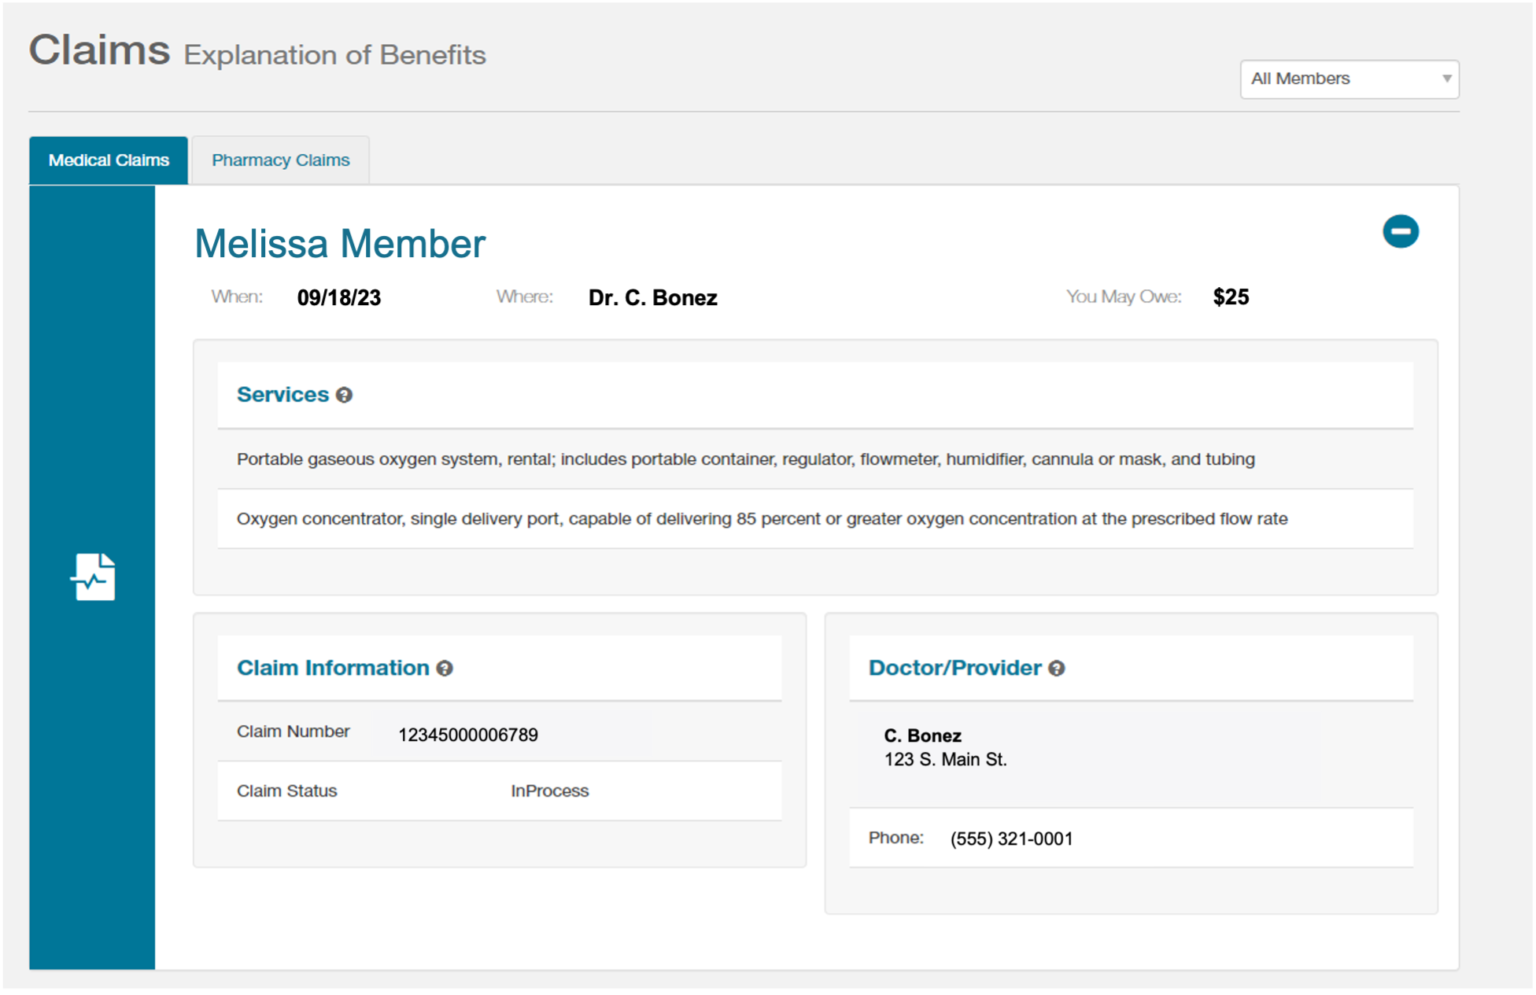Click the provider phone number (555) 321-0001
Screen dimensions: 1536x995
click(1011, 839)
